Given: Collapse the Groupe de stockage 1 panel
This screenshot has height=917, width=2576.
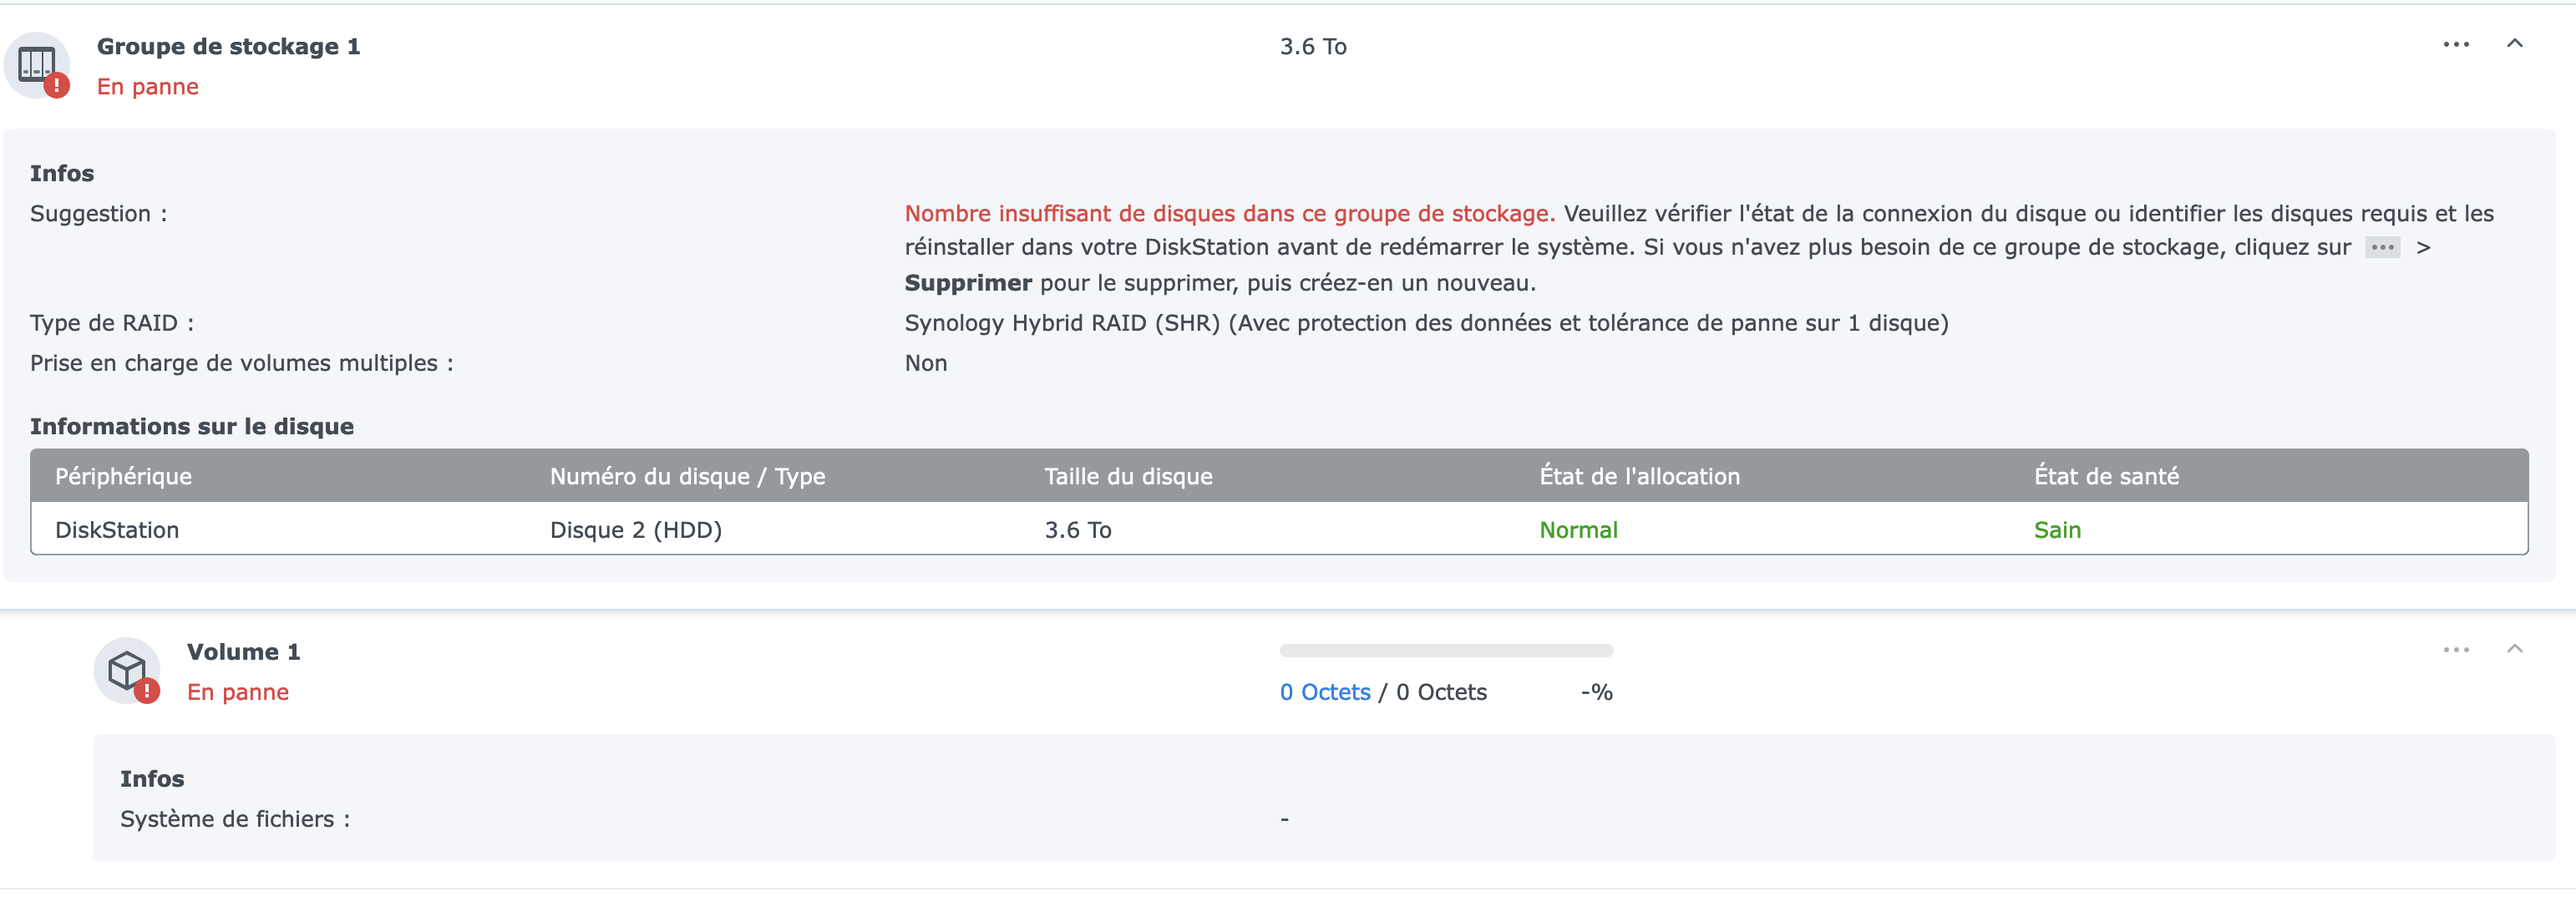Looking at the screenshot, I should coord(2514,44).
